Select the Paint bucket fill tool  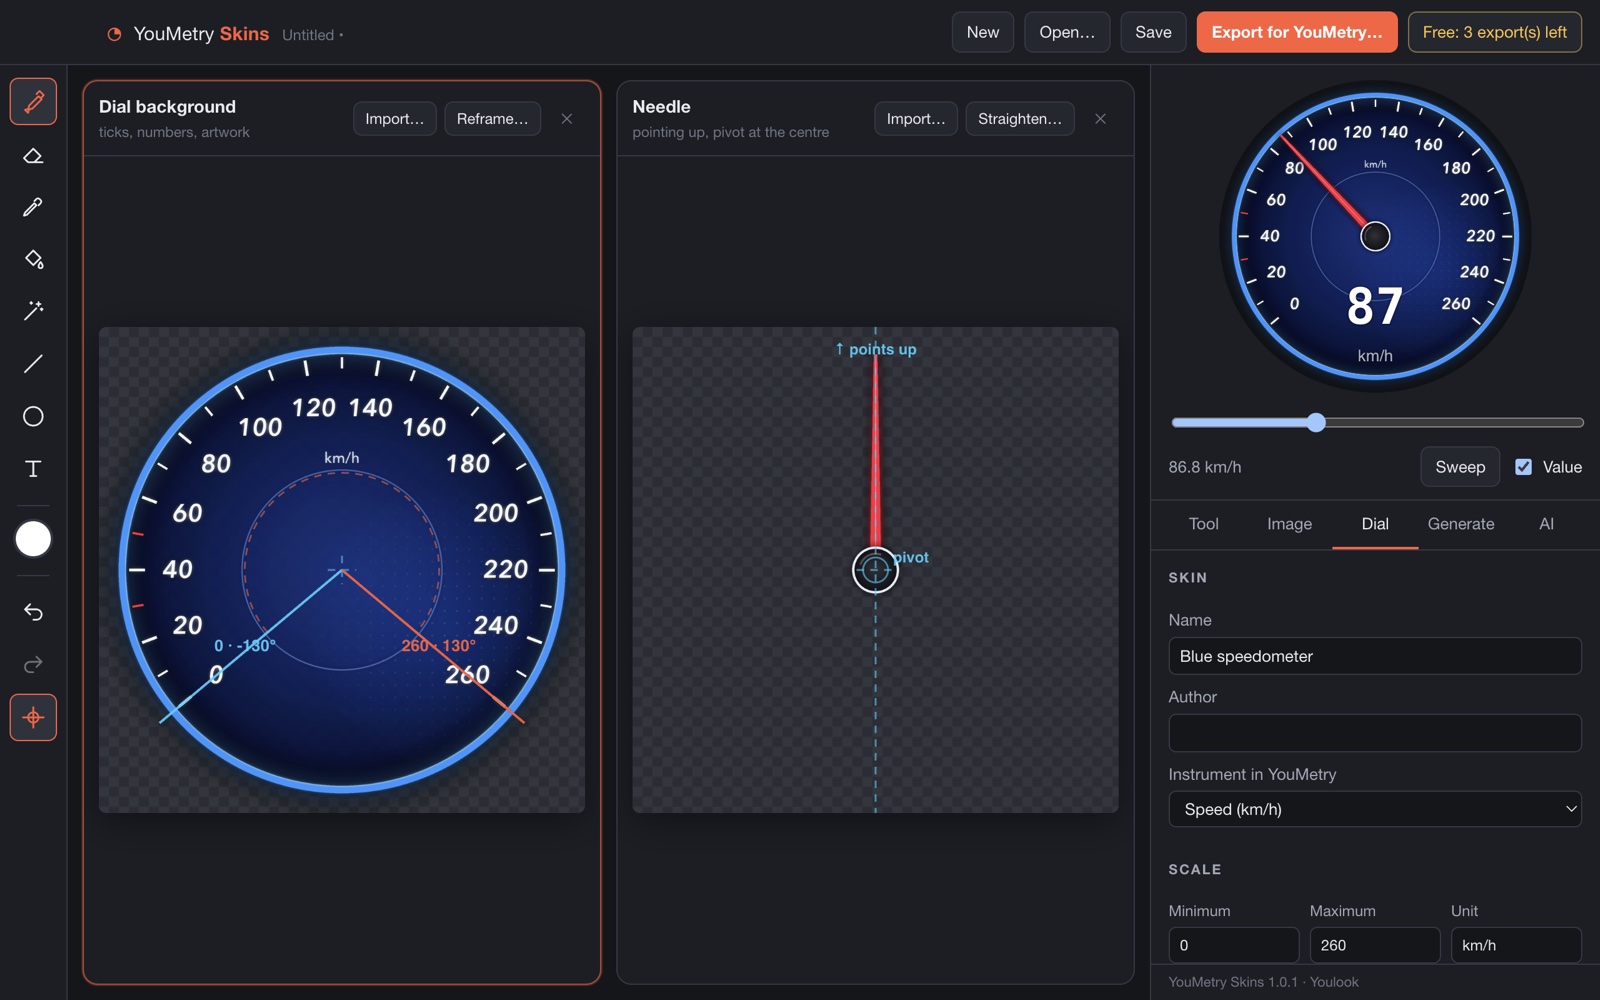[x=33, y=259]
